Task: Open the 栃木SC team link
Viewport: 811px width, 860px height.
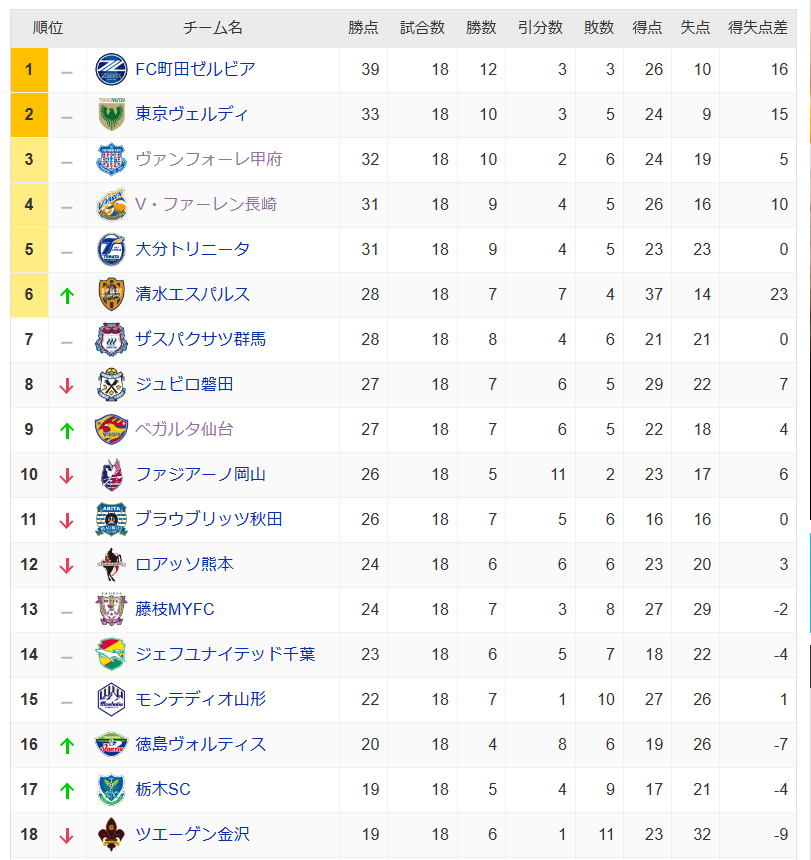Action: pos(163,789)
